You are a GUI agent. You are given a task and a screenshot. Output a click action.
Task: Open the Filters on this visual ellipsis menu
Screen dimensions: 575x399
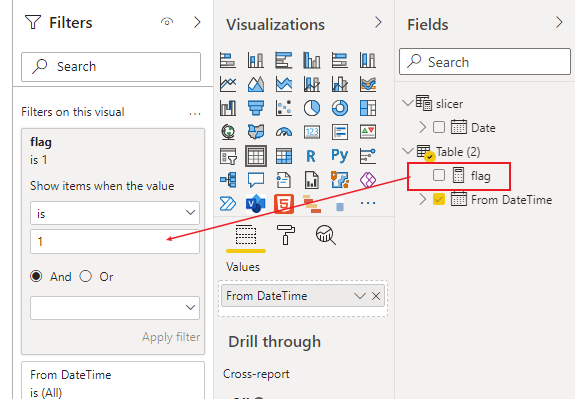click(x=195, y=114)
